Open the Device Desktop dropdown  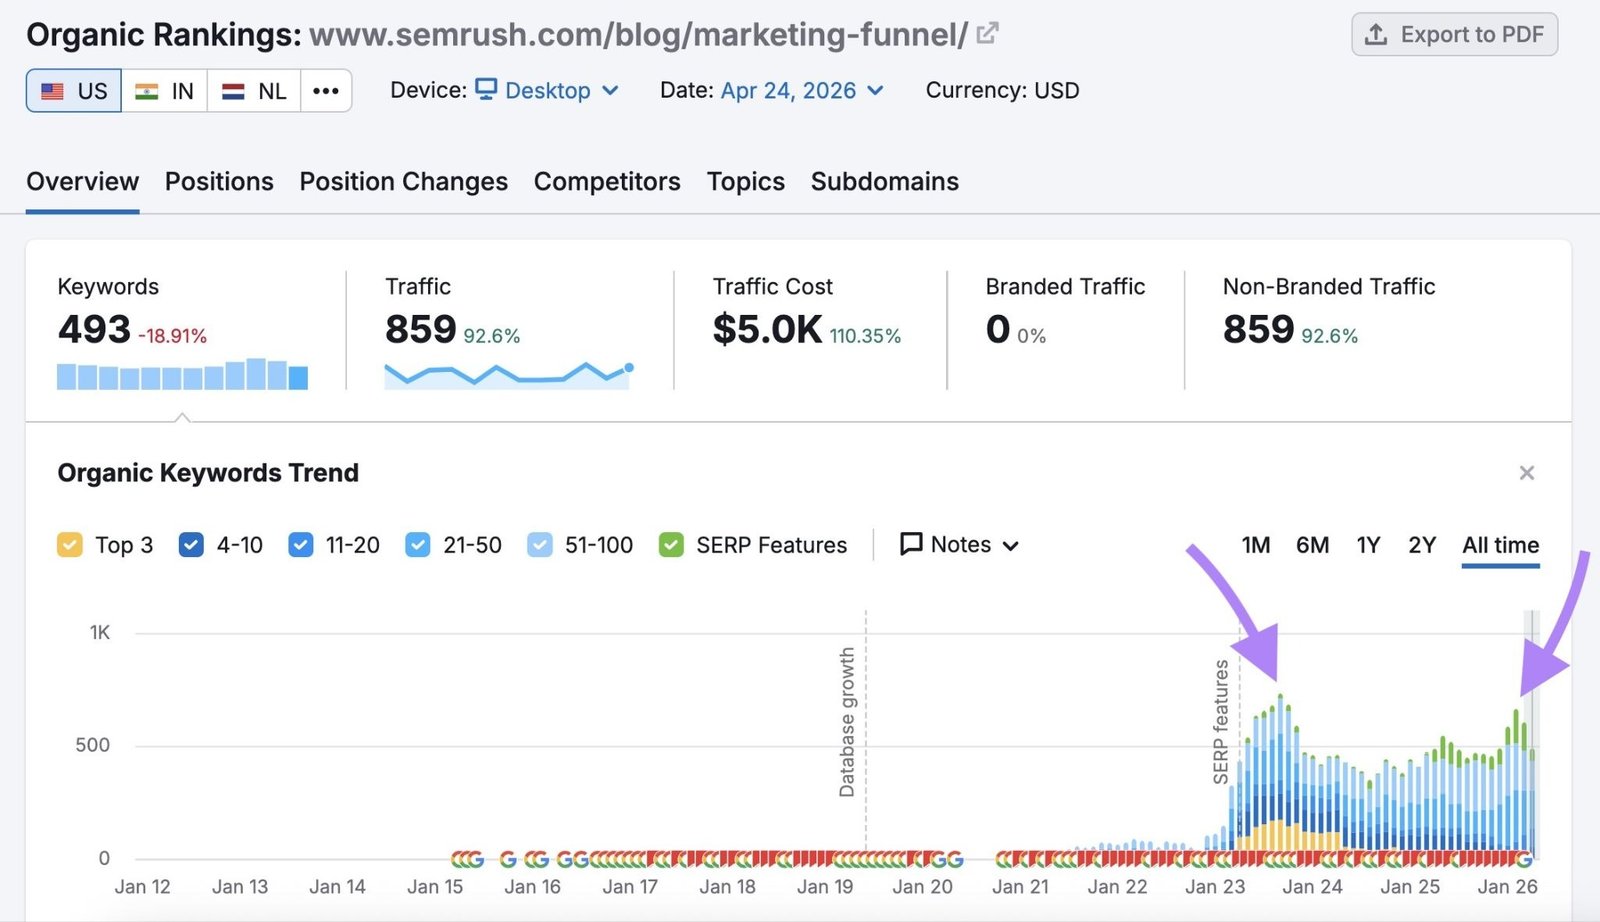[548, 90]
